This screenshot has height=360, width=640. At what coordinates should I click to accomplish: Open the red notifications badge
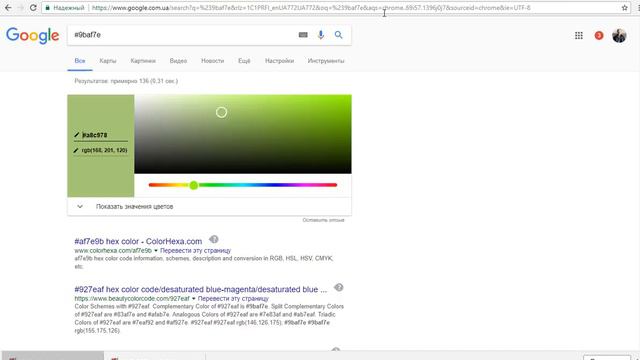(x=599, y=36)
